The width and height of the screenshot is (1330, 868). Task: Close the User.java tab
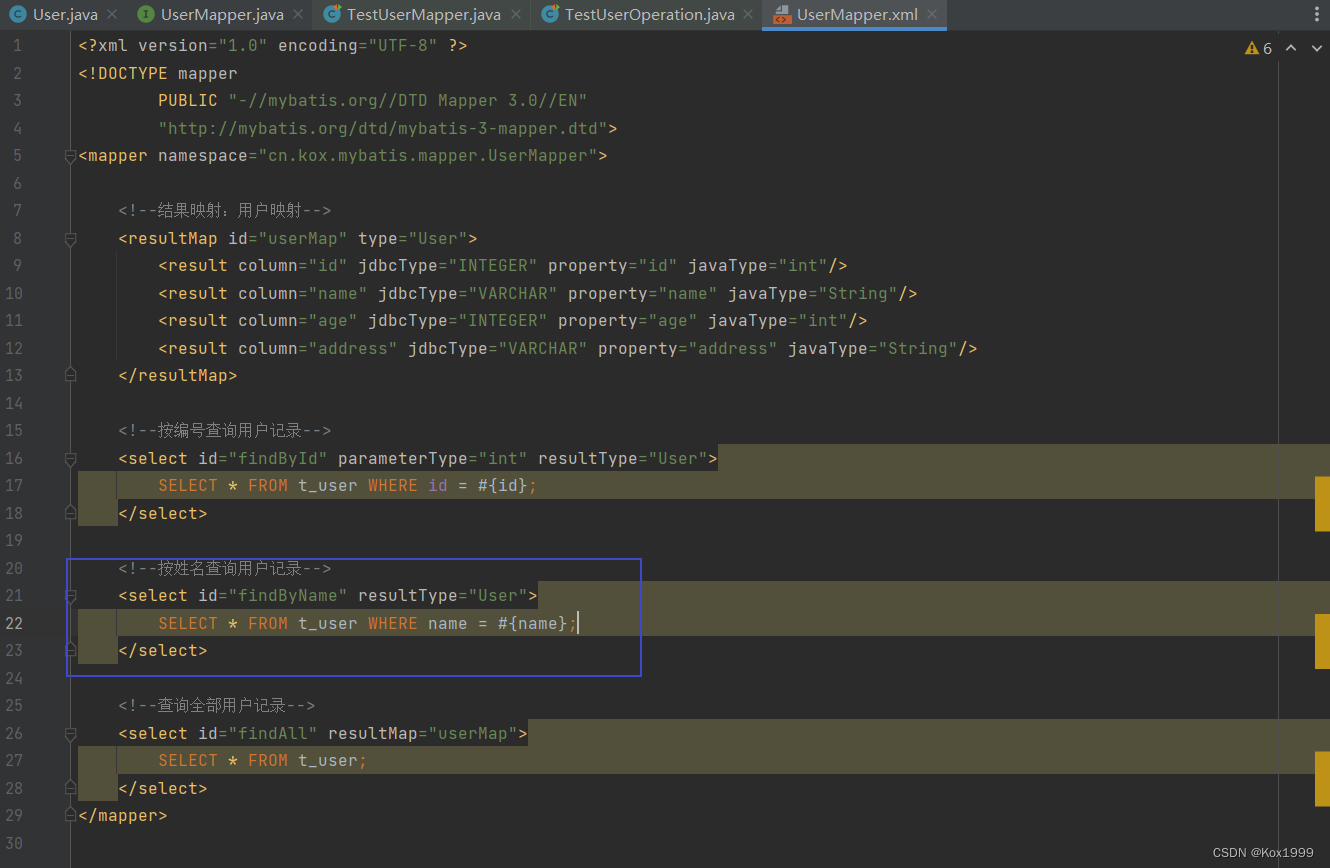(112, 15)
